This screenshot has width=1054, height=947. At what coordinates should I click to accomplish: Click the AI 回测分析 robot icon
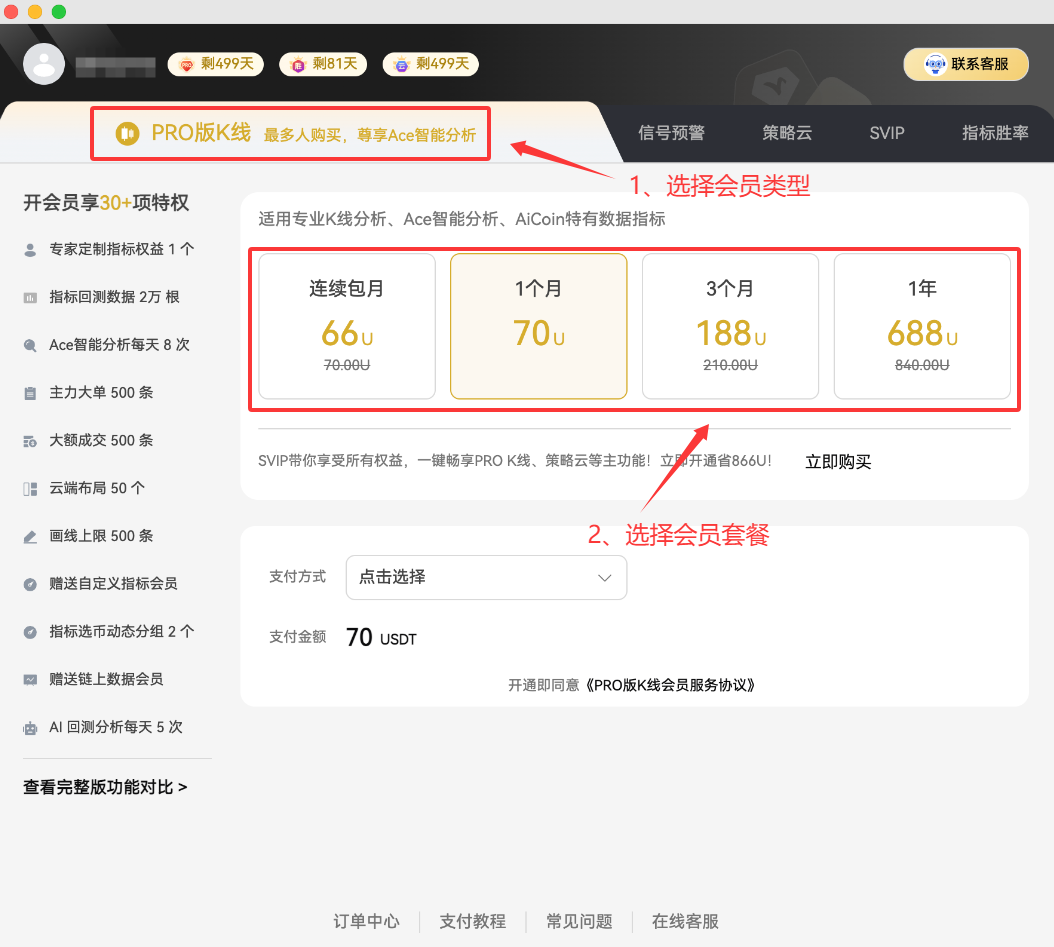tap(31, 728)
